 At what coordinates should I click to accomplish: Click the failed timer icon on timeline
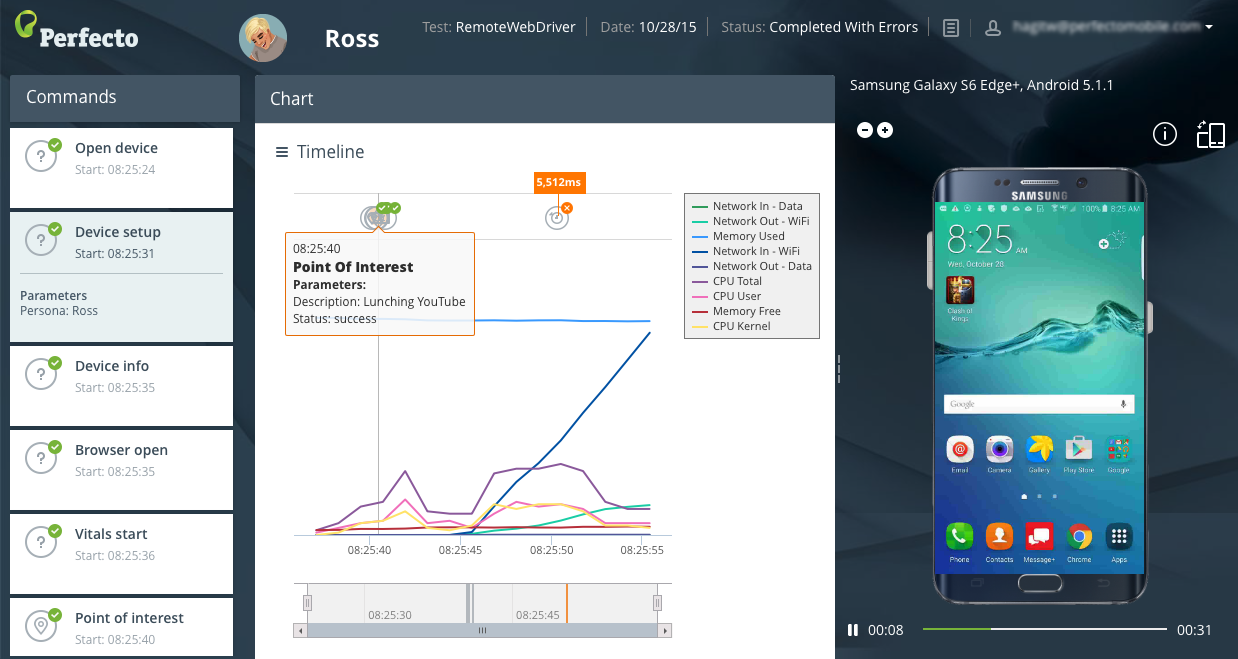(x=557, y=217)
